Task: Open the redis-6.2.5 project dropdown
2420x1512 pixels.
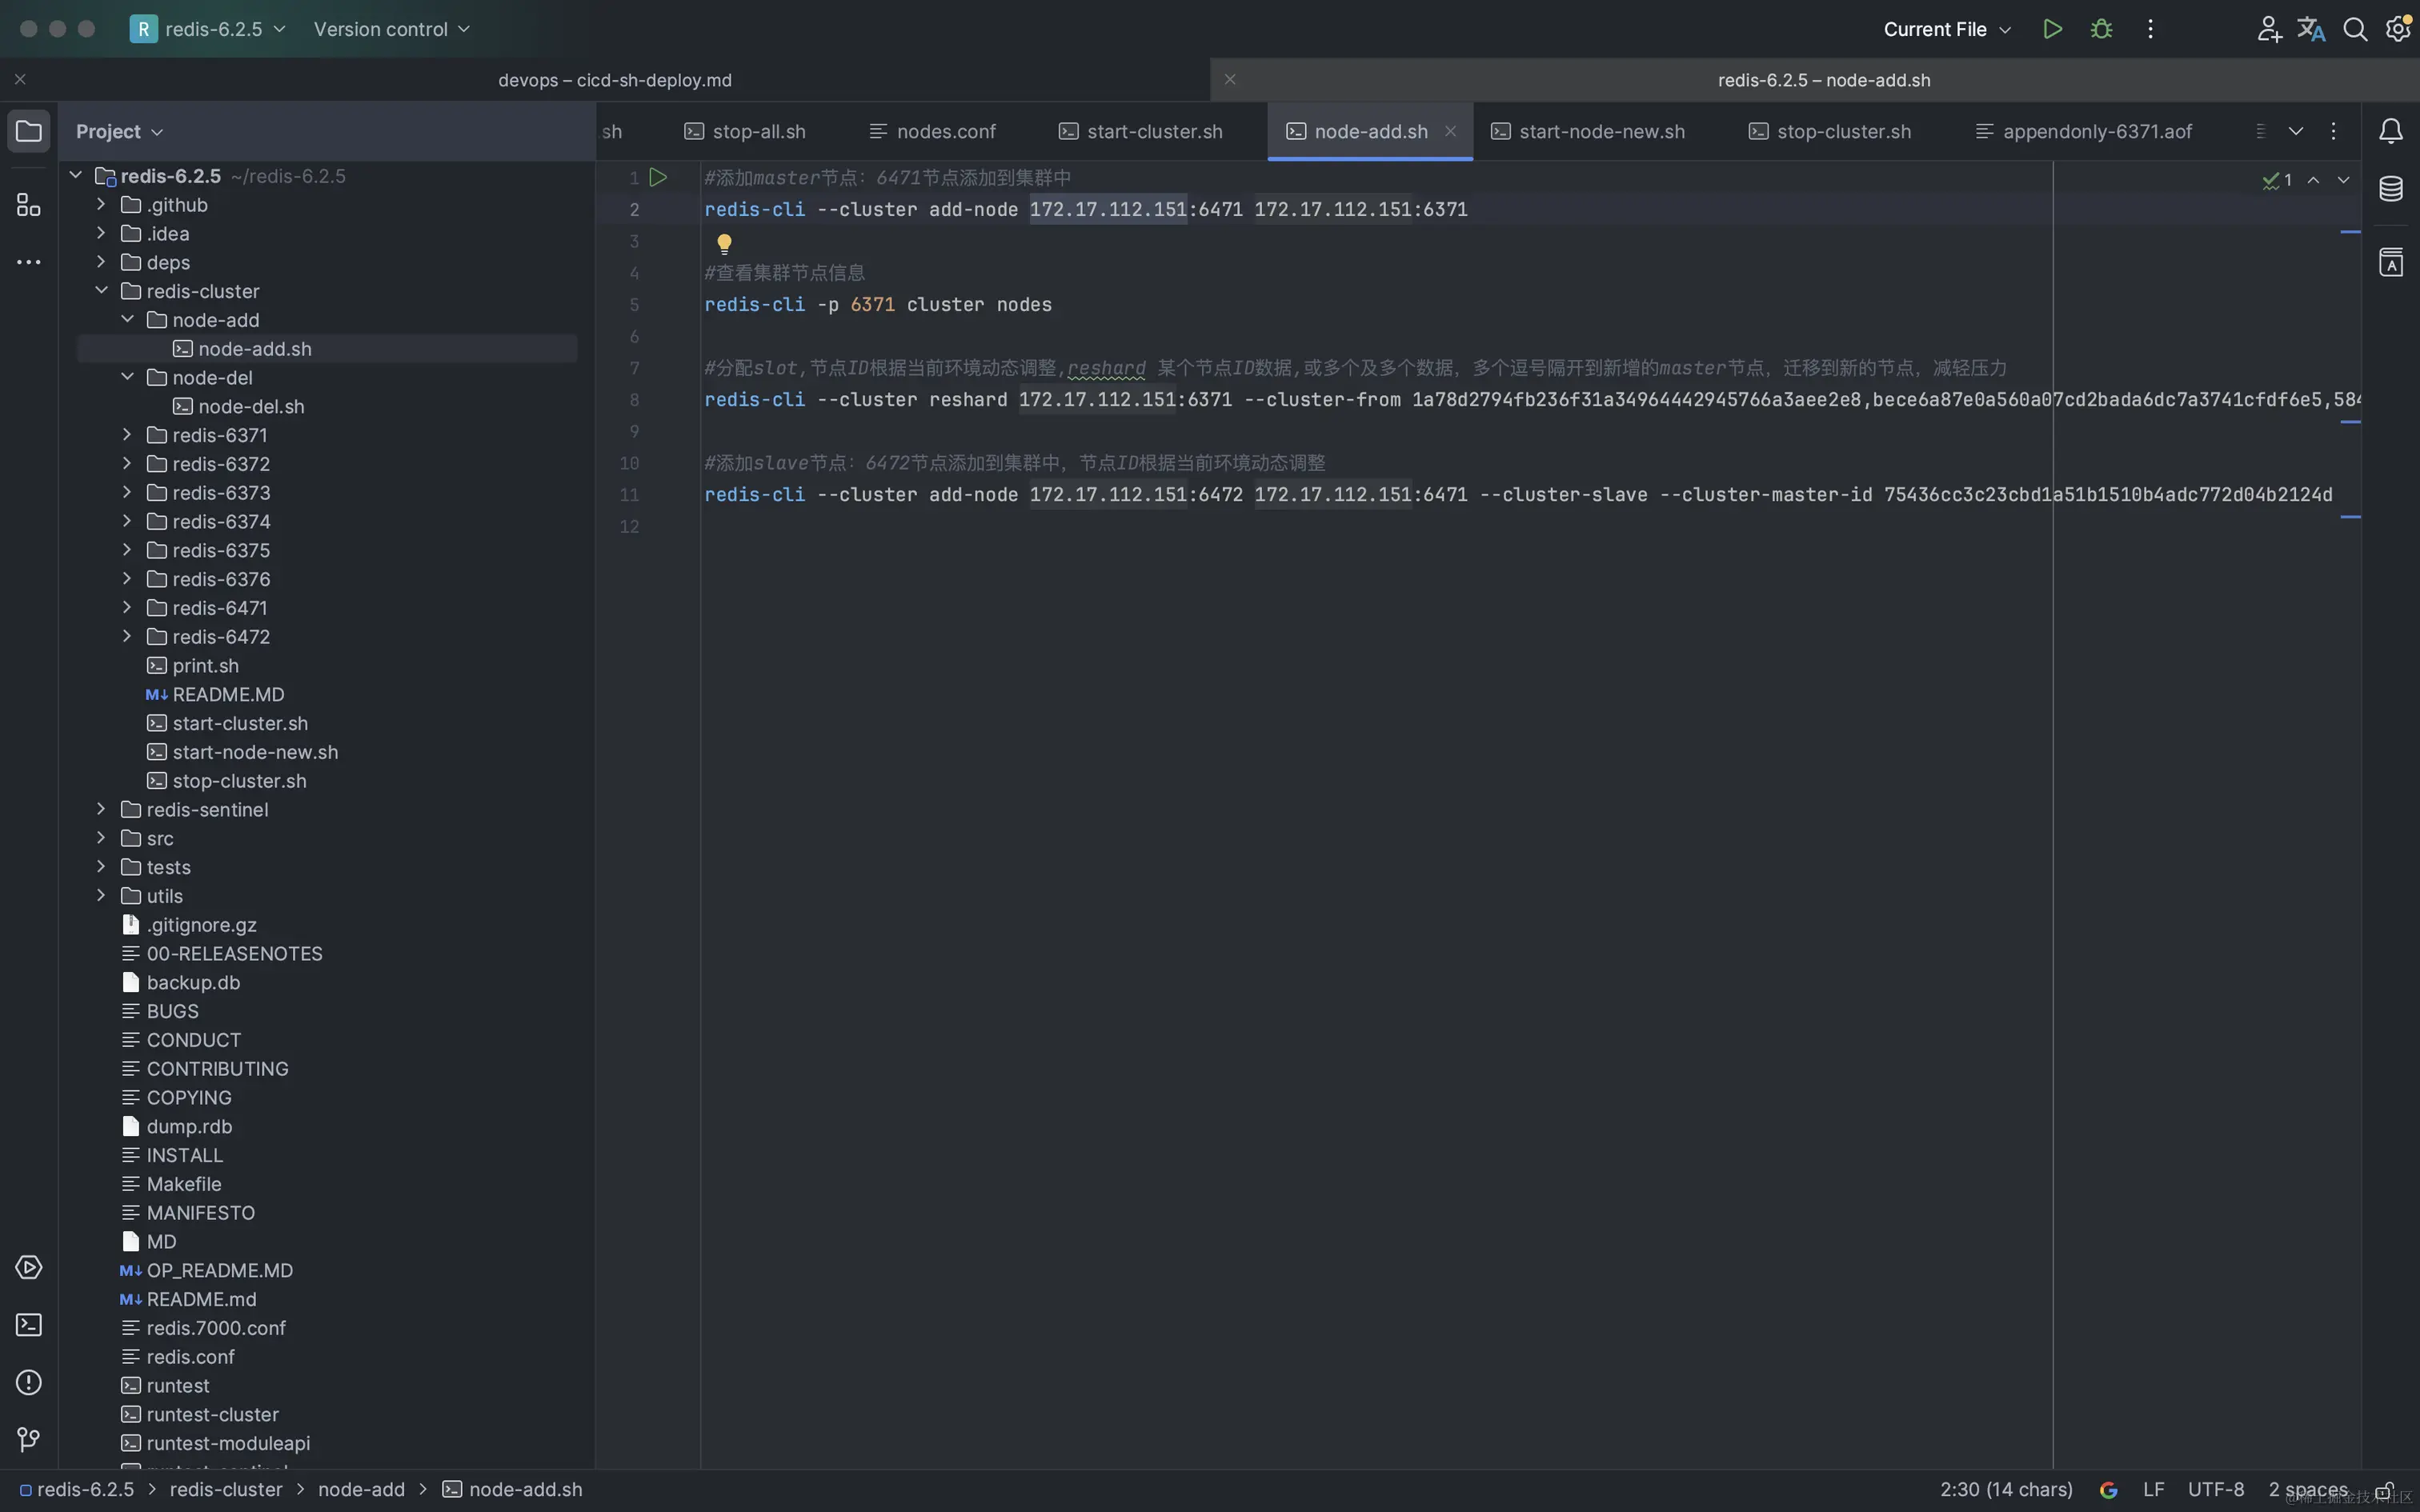Action: coord(209,29)
